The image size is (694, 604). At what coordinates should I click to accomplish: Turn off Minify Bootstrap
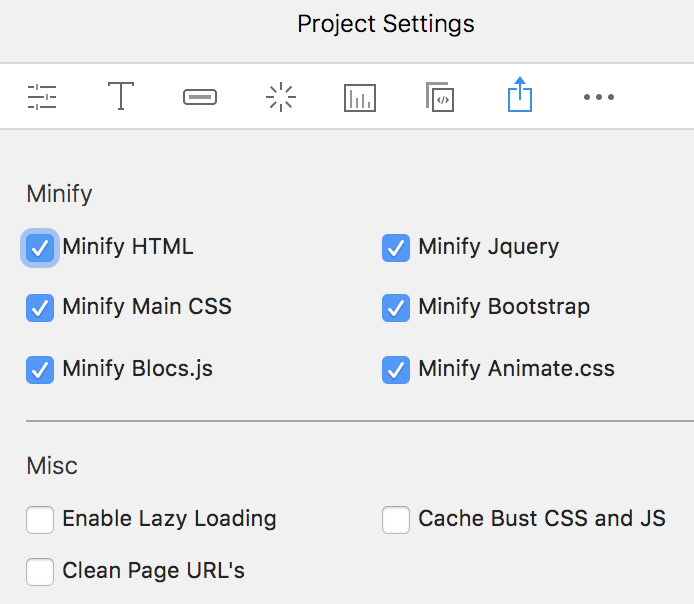[x=396, y=308]
